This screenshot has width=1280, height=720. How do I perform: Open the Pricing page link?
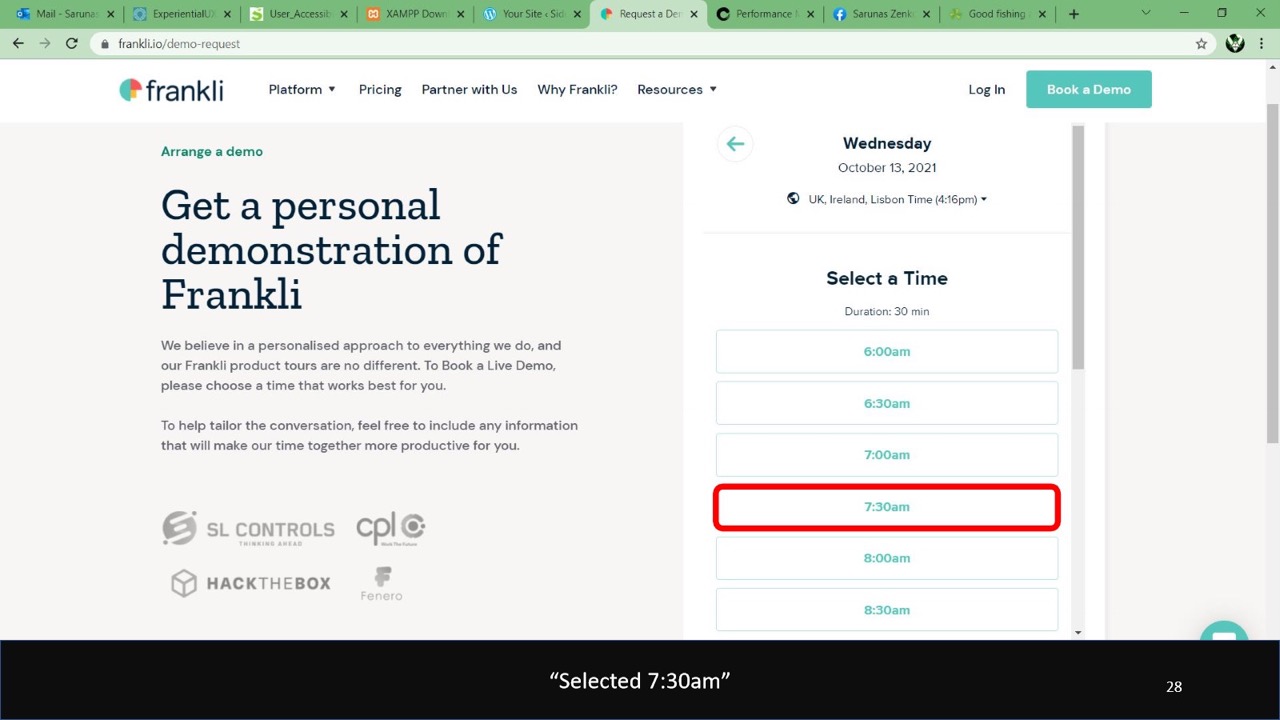pos(380,89)
